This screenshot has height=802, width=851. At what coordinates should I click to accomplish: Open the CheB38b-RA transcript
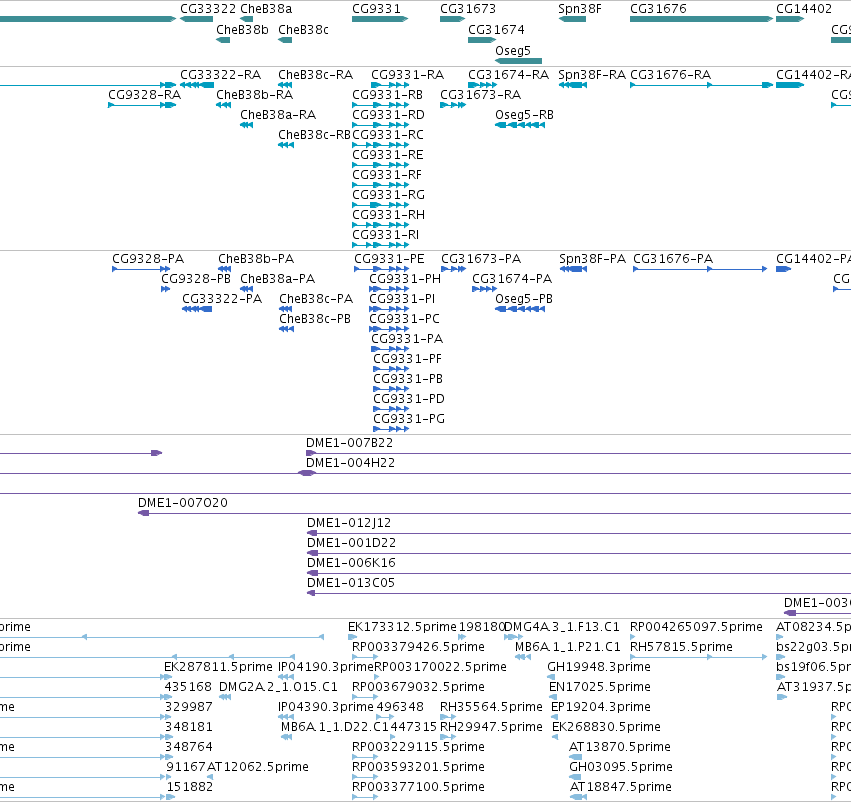pos(223,105)
